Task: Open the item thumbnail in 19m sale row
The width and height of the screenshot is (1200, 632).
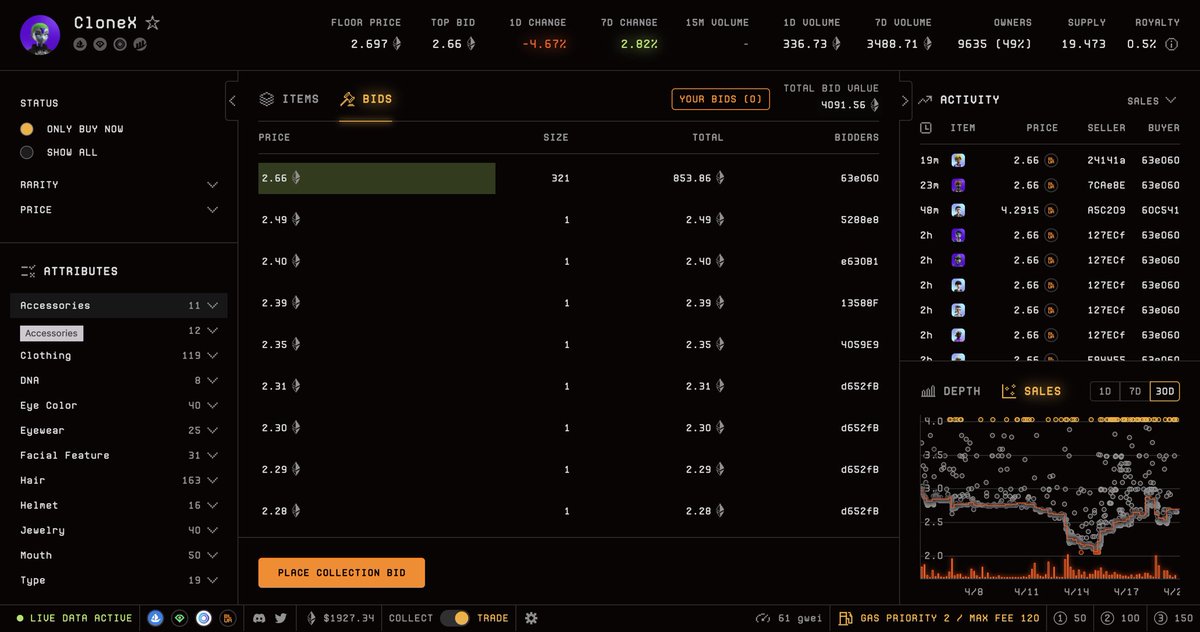Action: [958, 160]
